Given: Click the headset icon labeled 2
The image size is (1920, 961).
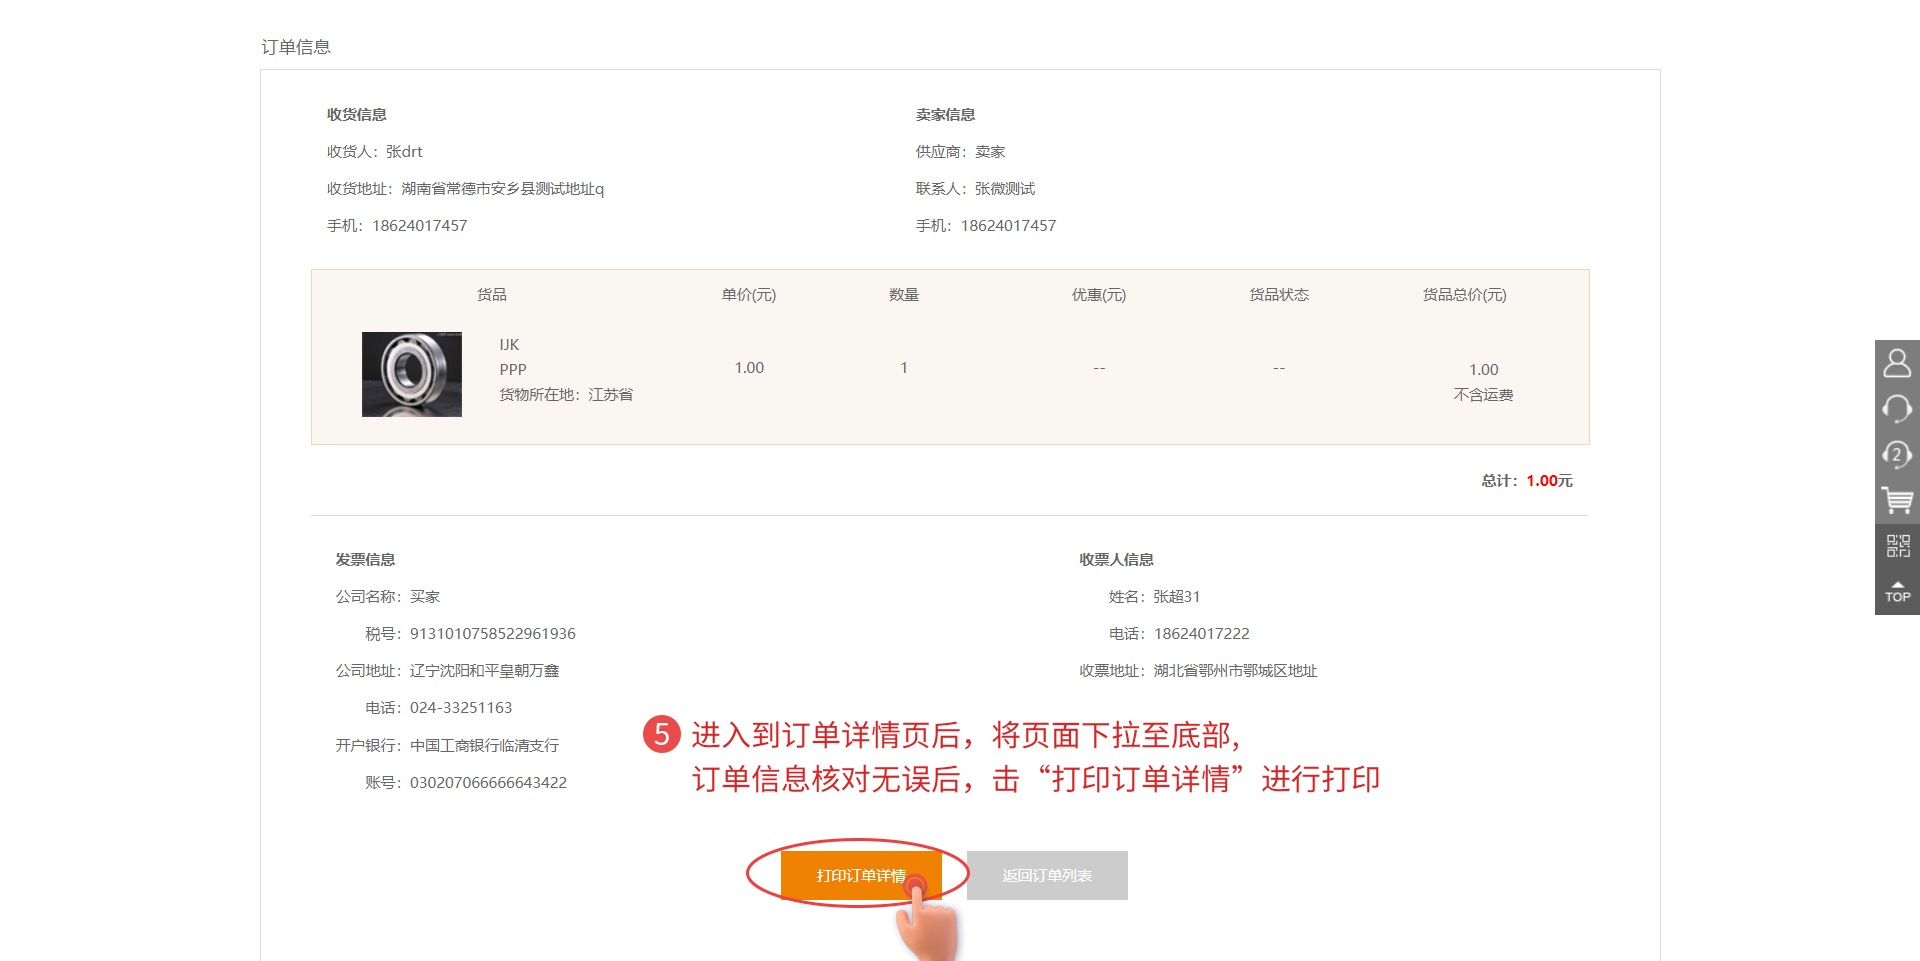Looking at the screenshot, I should point(1897,455).
